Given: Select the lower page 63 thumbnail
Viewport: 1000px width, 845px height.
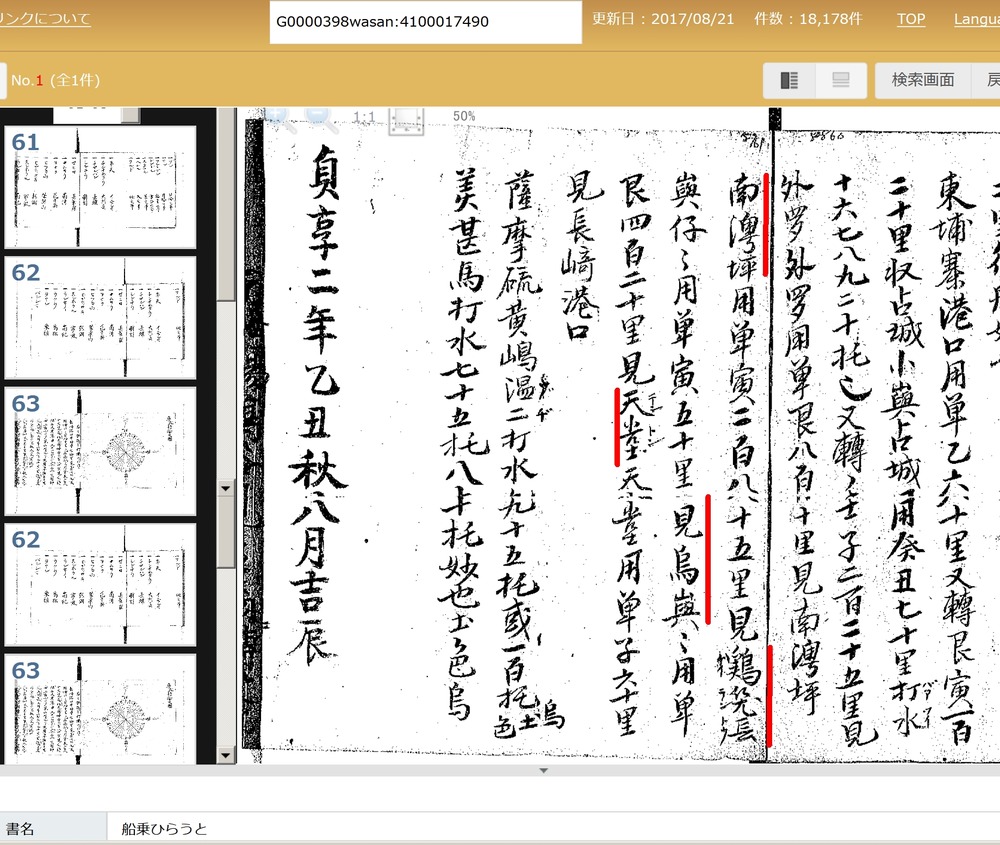Looking at the screenshot, I should 100,709.
